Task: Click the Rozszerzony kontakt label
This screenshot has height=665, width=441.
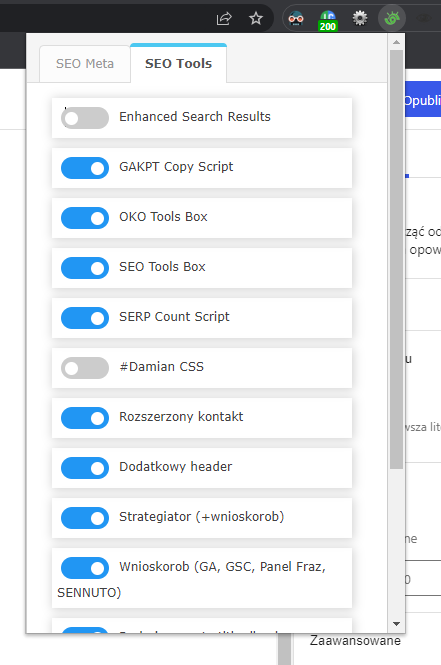Action: [x=181, y=417]
